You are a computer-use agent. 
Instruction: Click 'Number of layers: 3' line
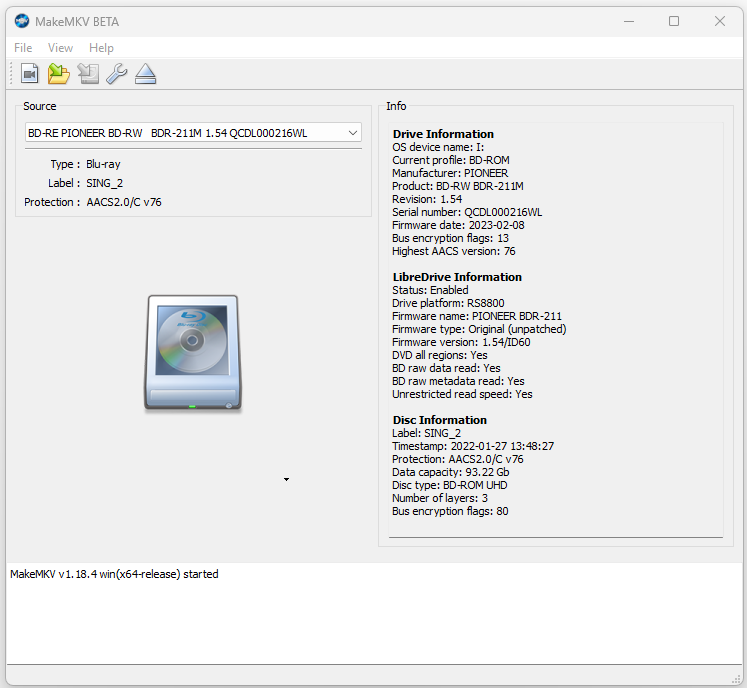coord(439,498)
